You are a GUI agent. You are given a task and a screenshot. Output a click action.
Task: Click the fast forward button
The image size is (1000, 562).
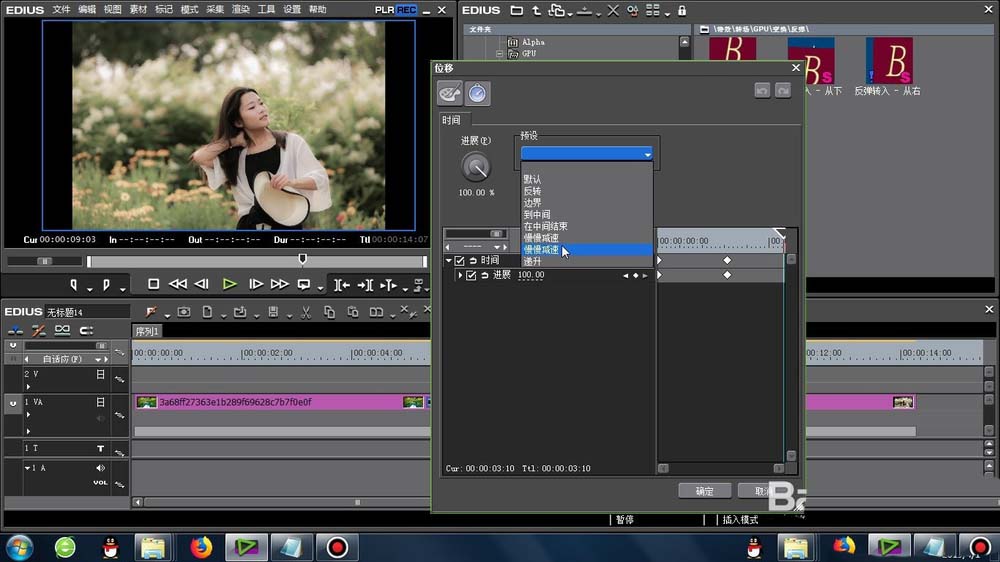coord(279,285)
